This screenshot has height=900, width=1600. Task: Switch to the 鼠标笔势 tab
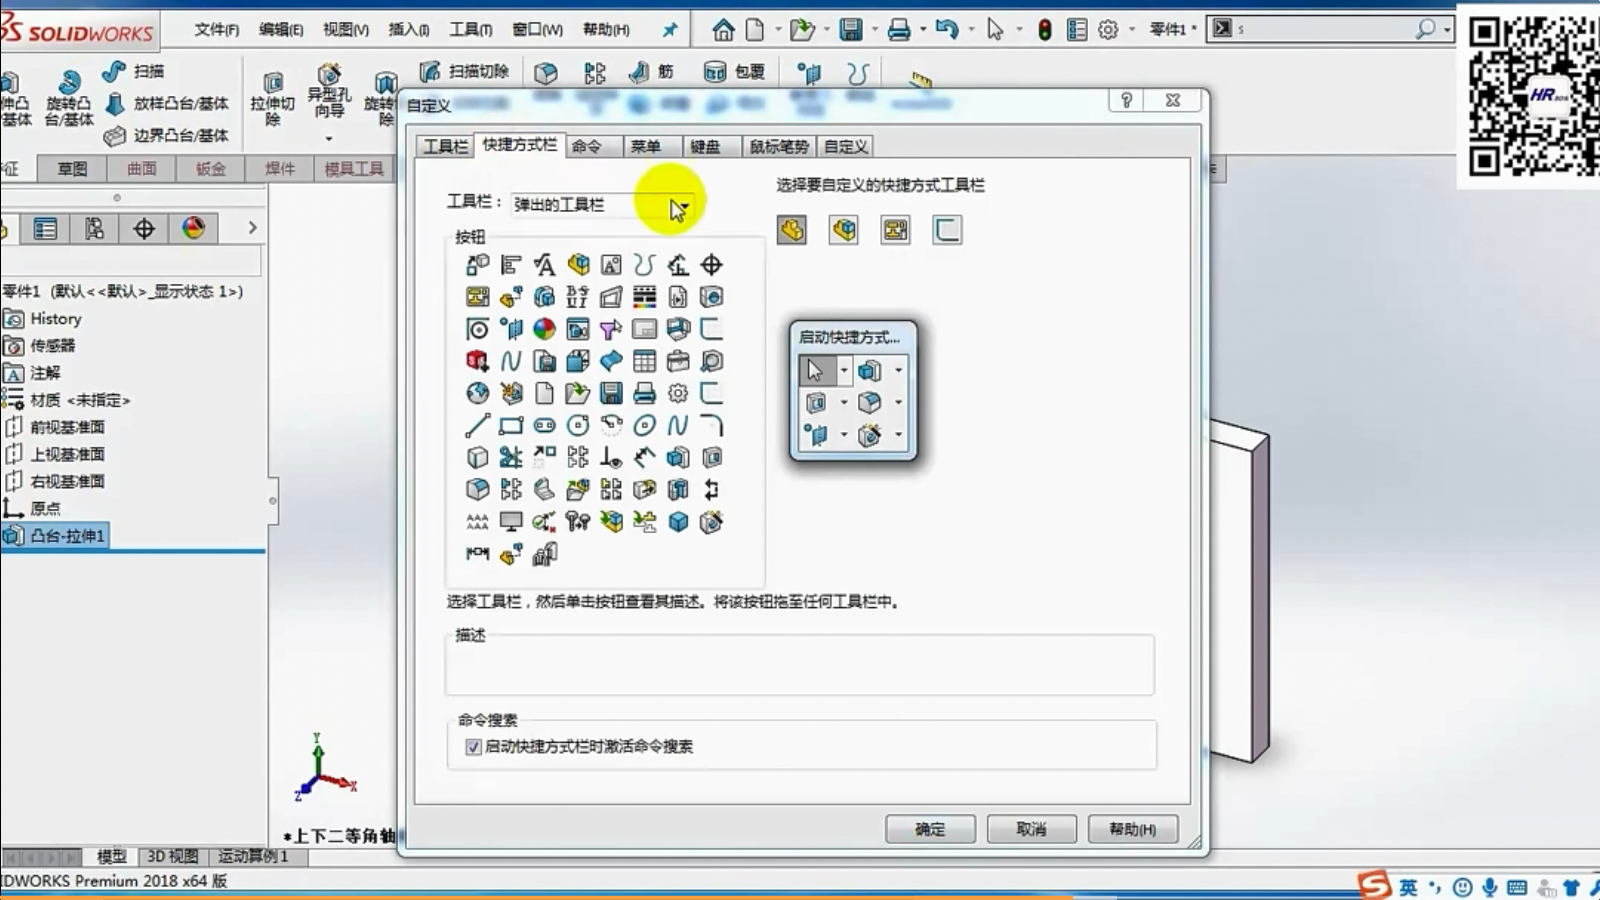click(x=778, y=147)
